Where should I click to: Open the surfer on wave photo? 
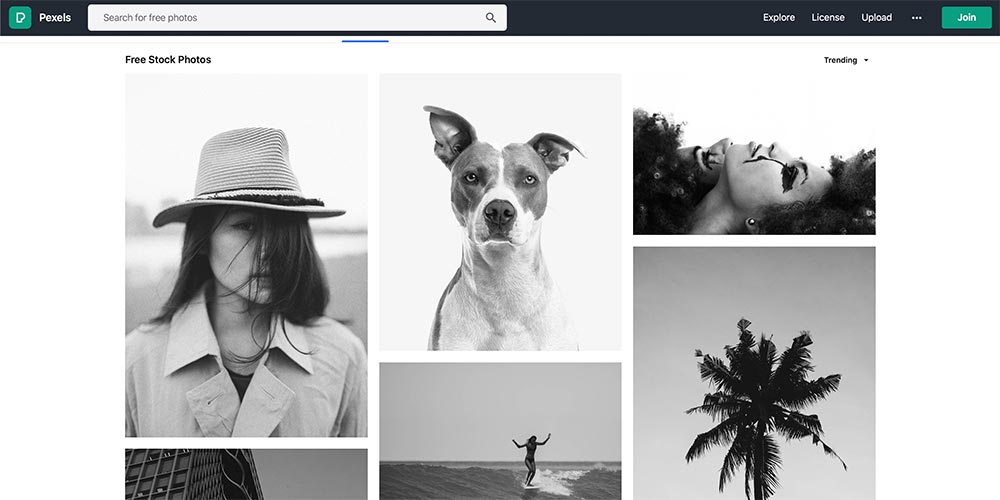[500, 431]
